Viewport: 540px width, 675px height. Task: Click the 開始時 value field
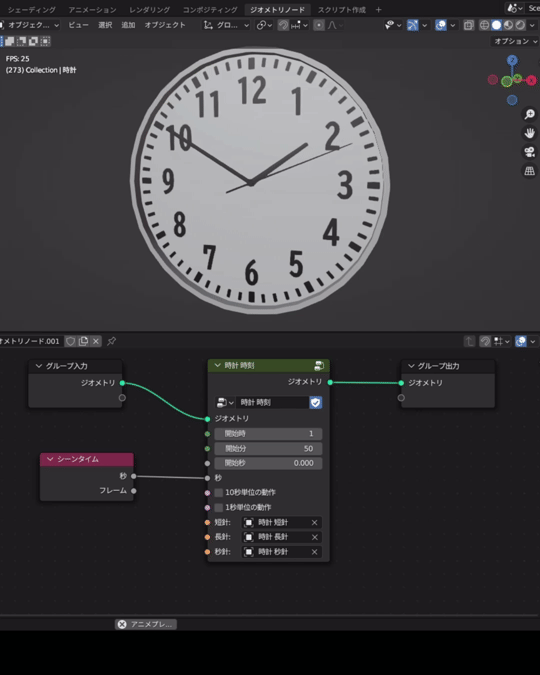pos(268,433)
